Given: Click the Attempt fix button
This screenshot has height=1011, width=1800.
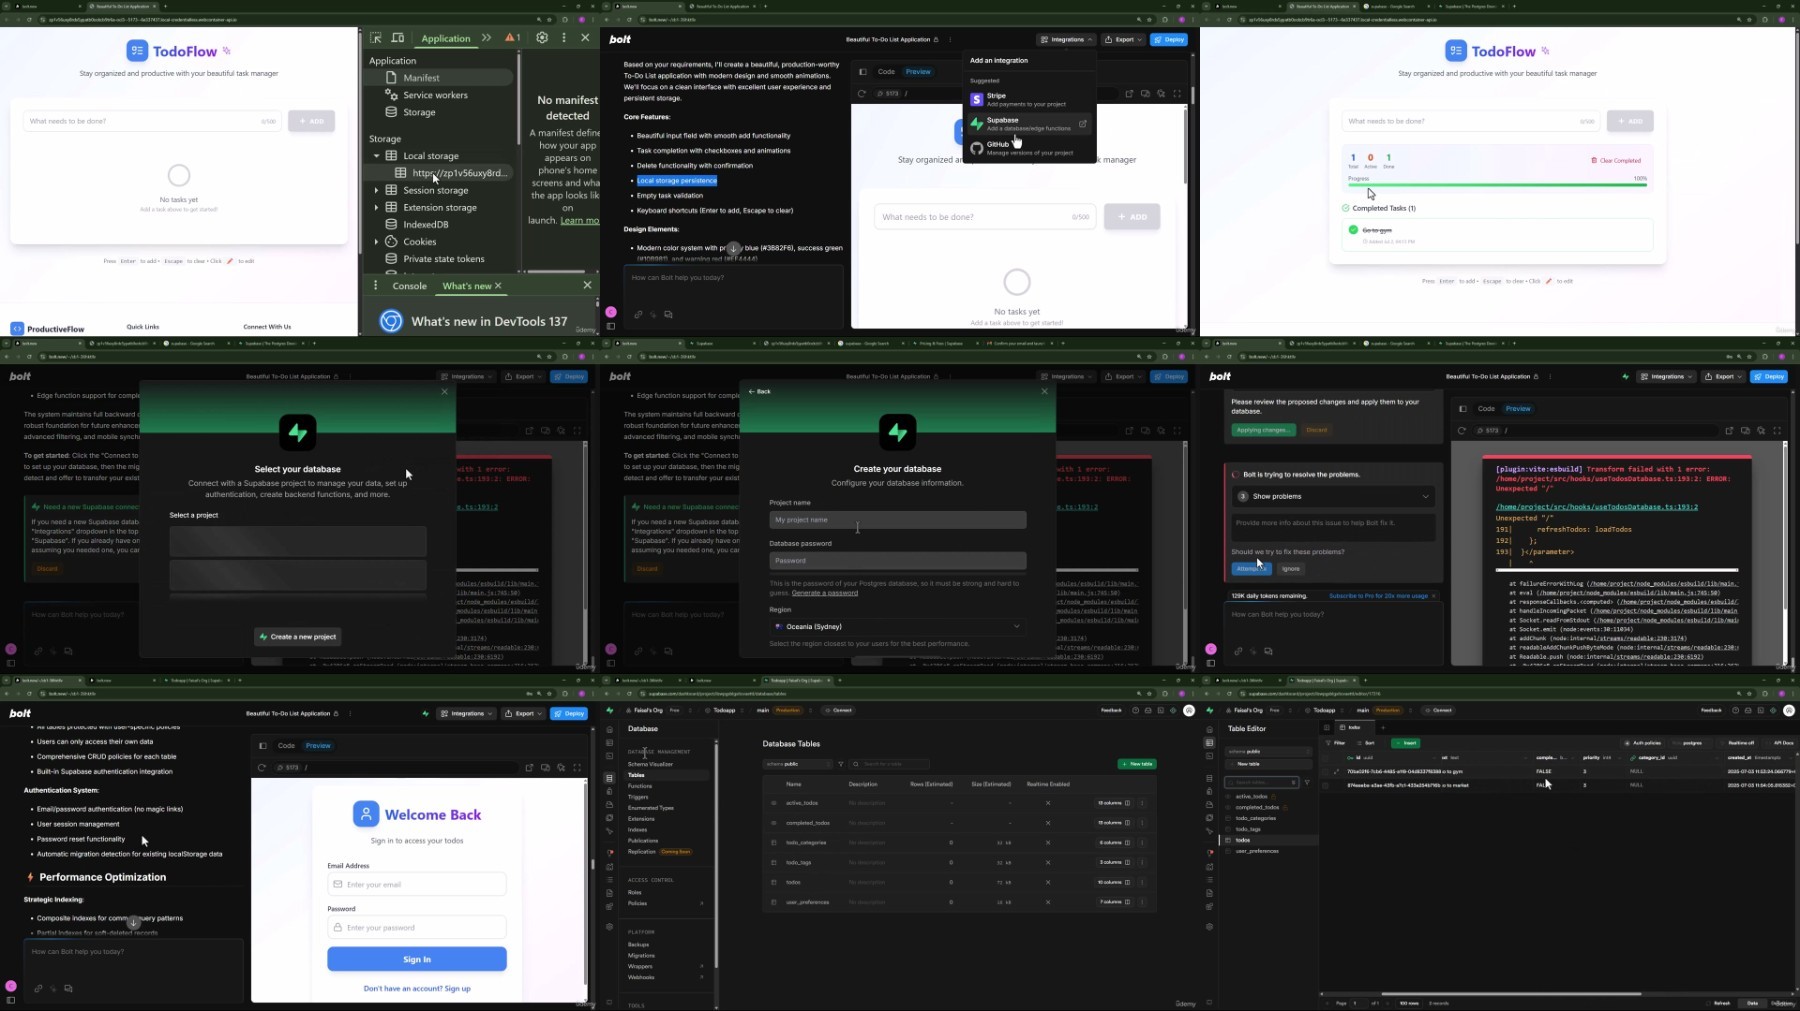Looking at the screenshot, I should coord(1251,569).
